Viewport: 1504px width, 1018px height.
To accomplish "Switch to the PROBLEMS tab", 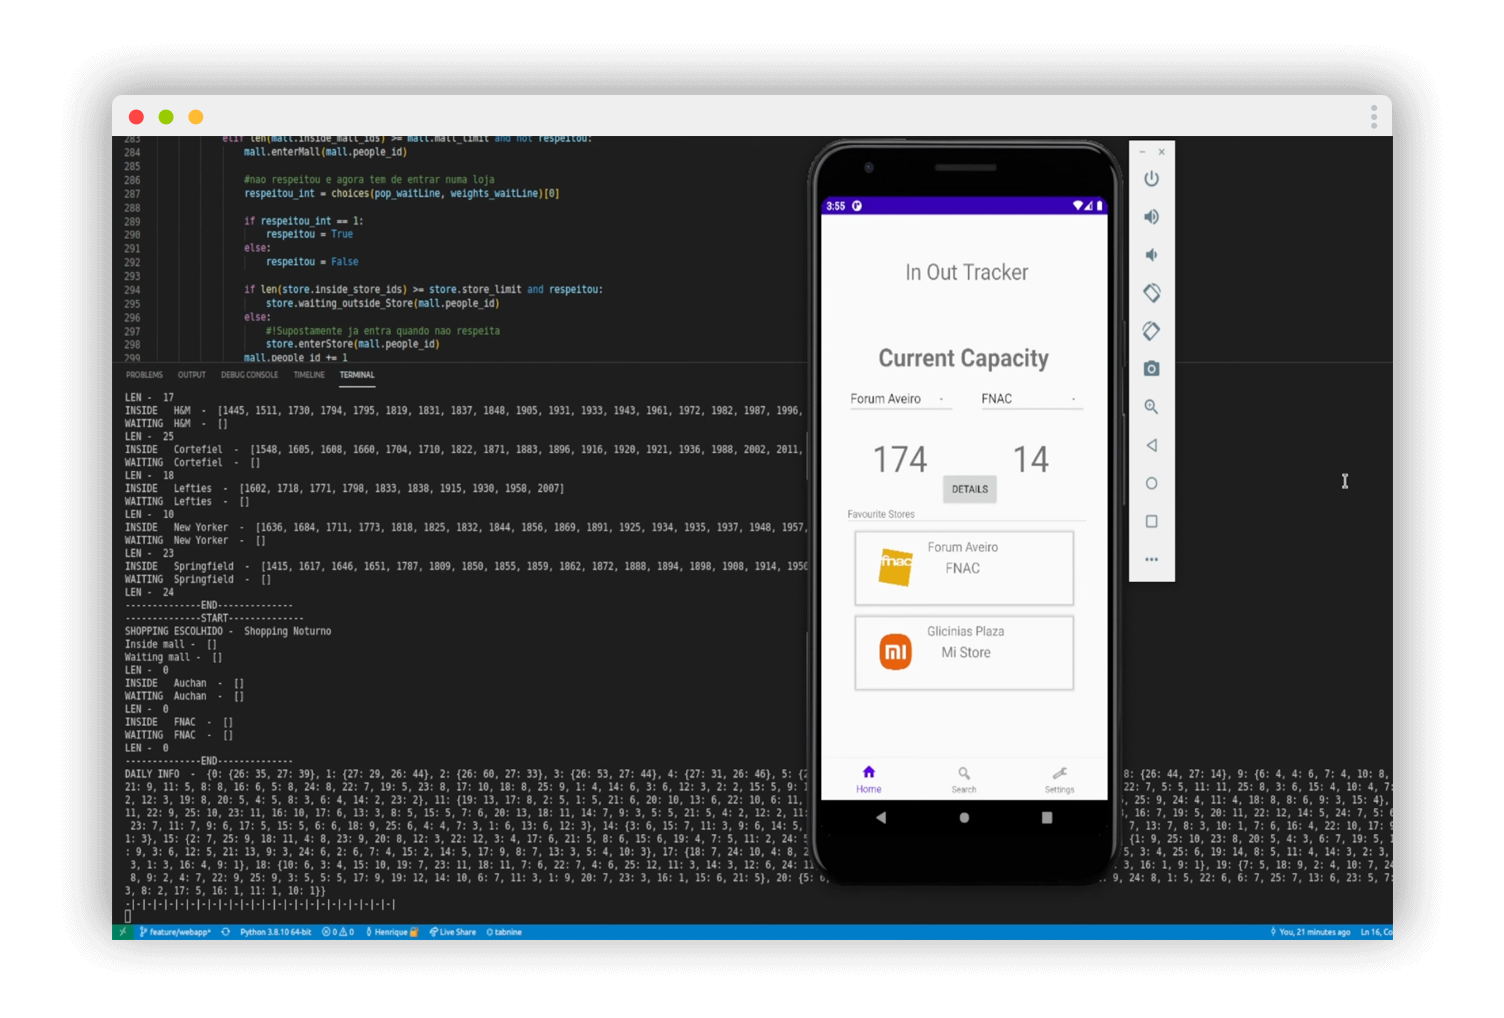I will point(144,374).
